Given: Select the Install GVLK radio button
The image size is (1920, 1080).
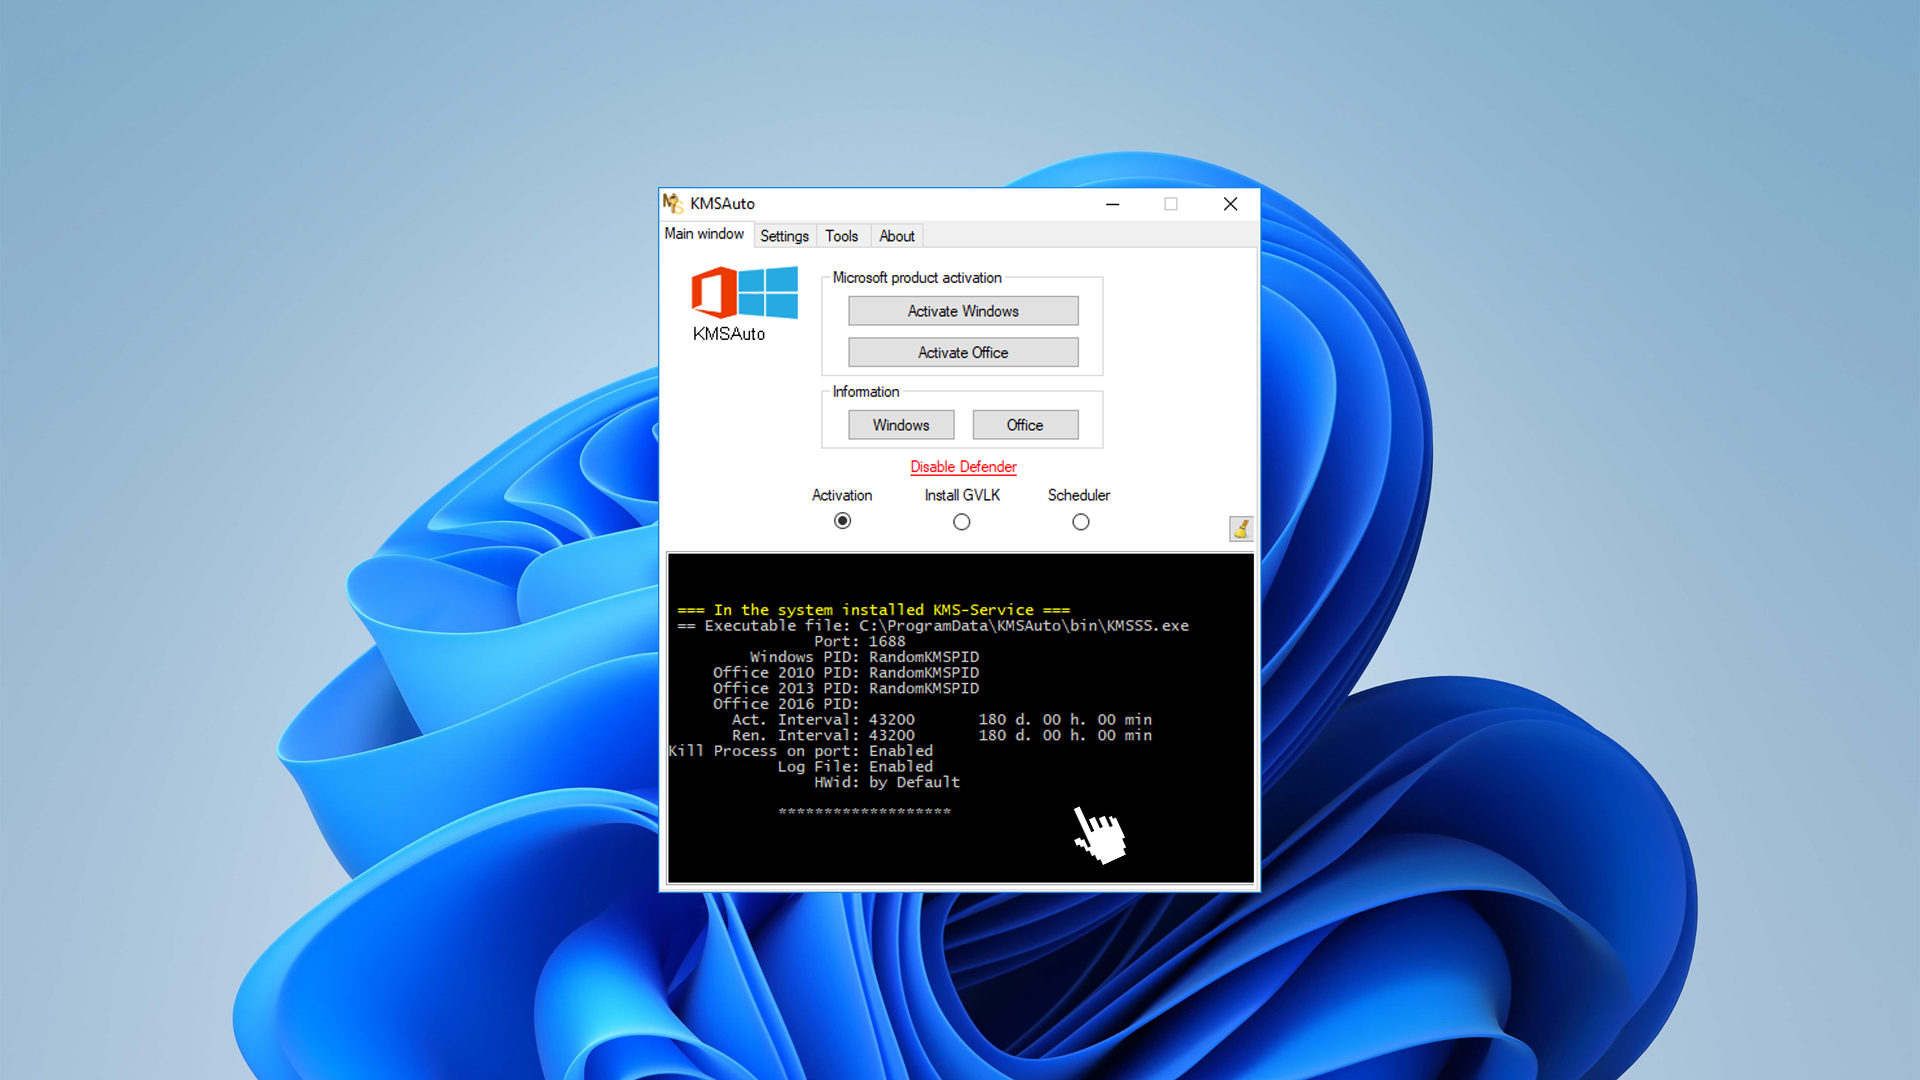Looking at the screenshot, I should 961,522.
